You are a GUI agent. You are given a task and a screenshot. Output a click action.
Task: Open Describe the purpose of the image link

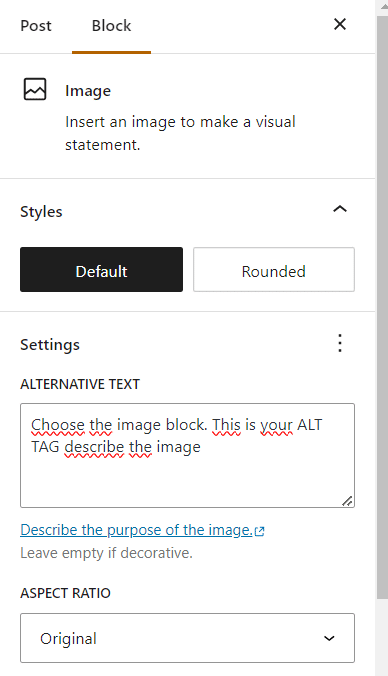[x=142, y=530]
